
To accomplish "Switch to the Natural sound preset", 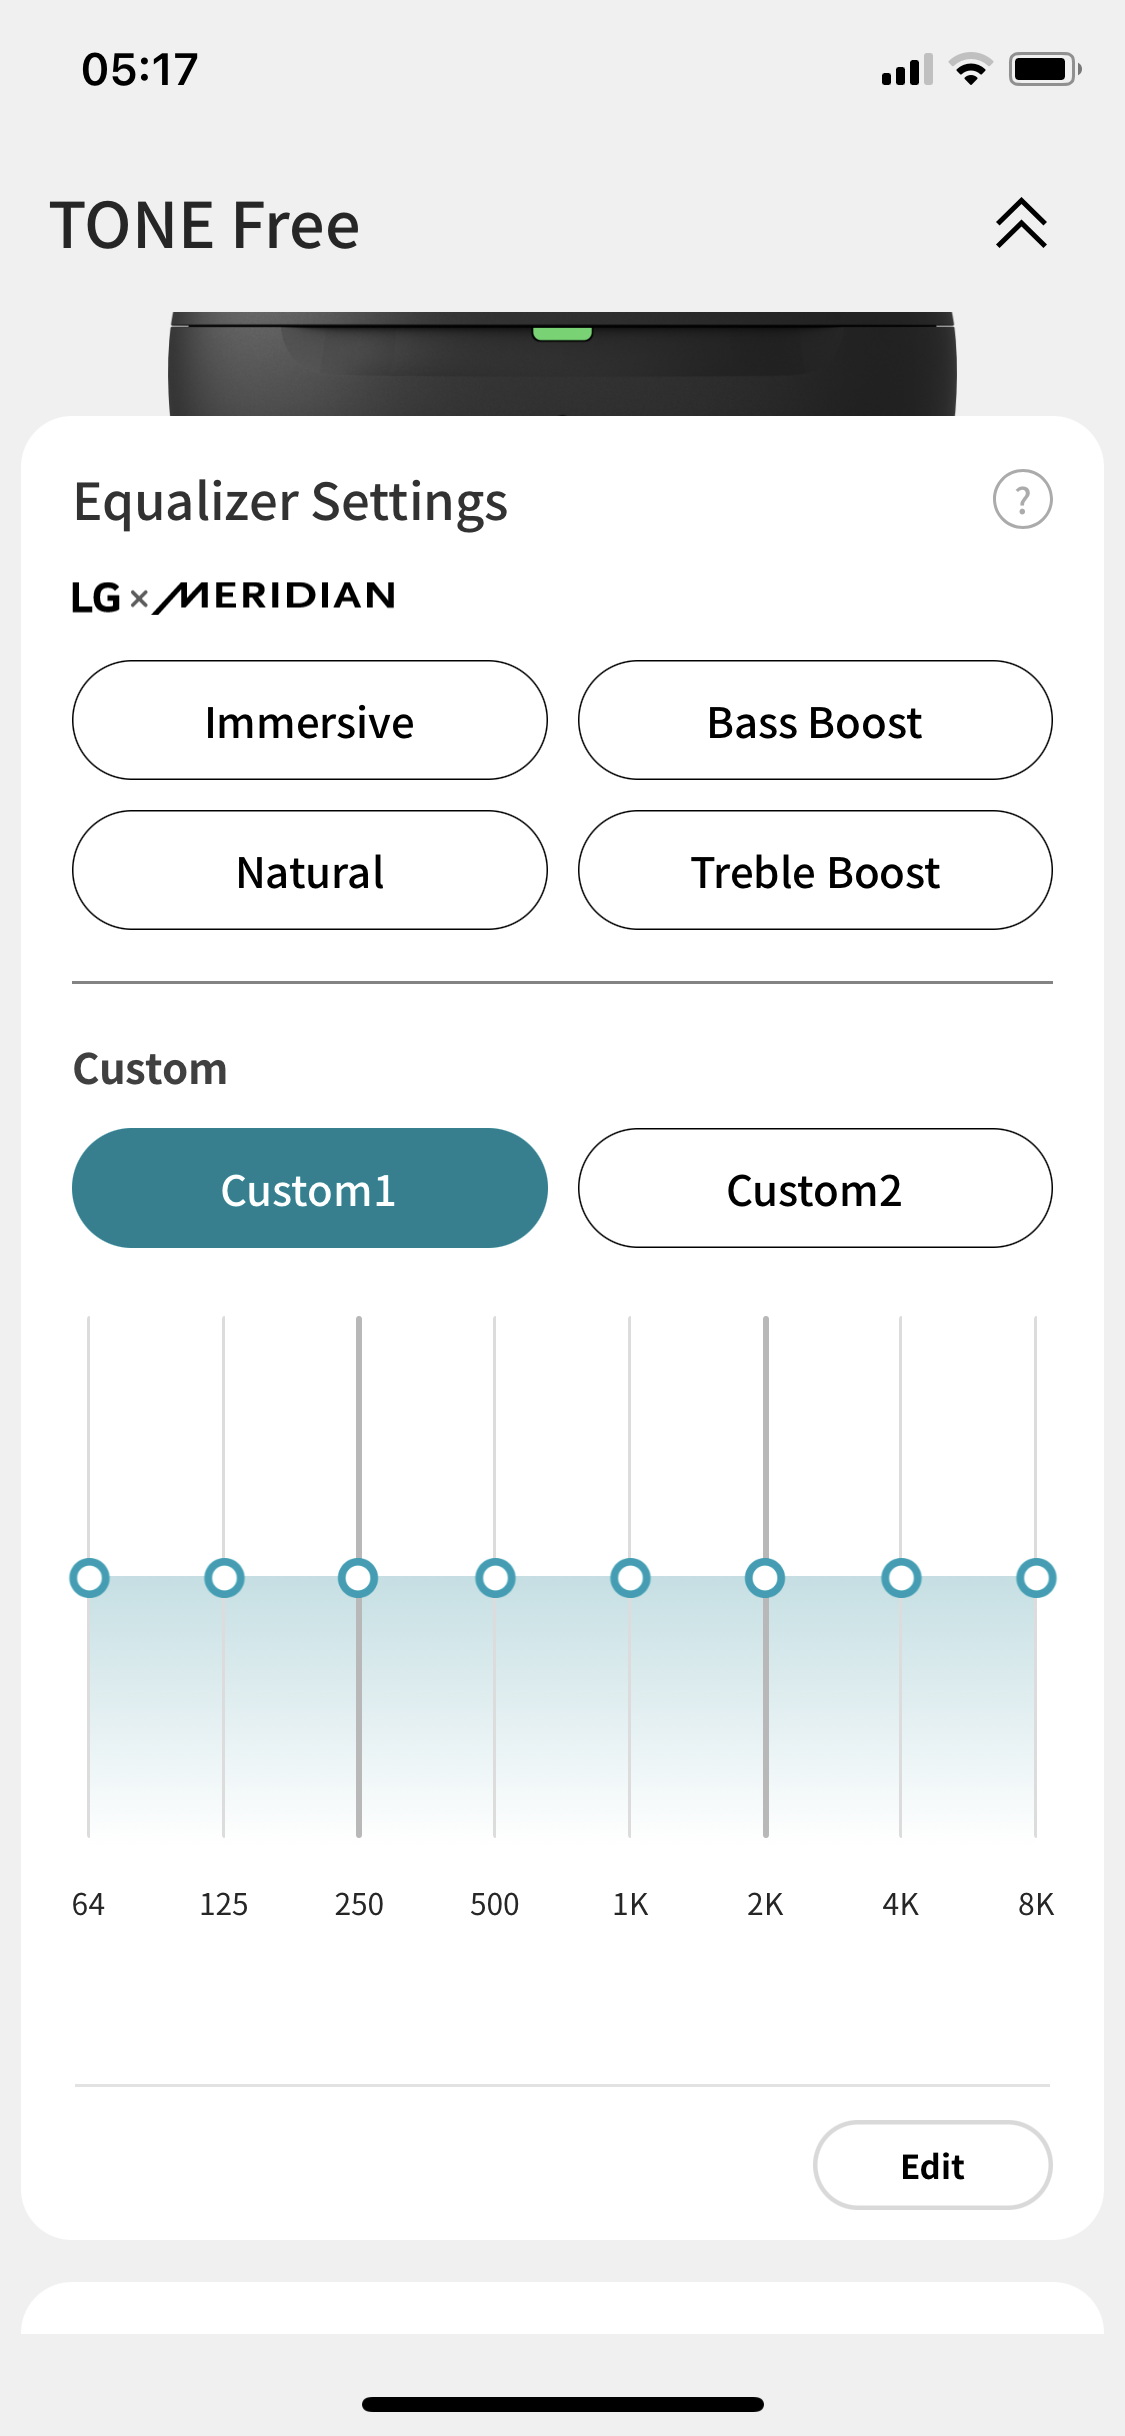I will [310, 870].
